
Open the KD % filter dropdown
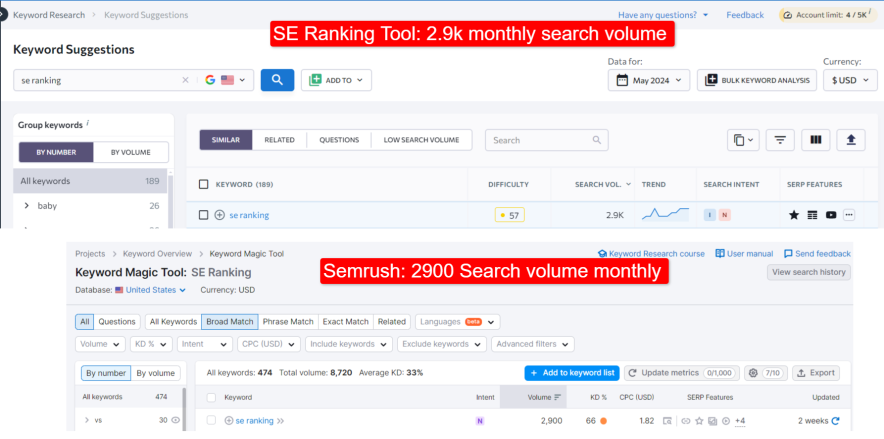tap(151, 344)
